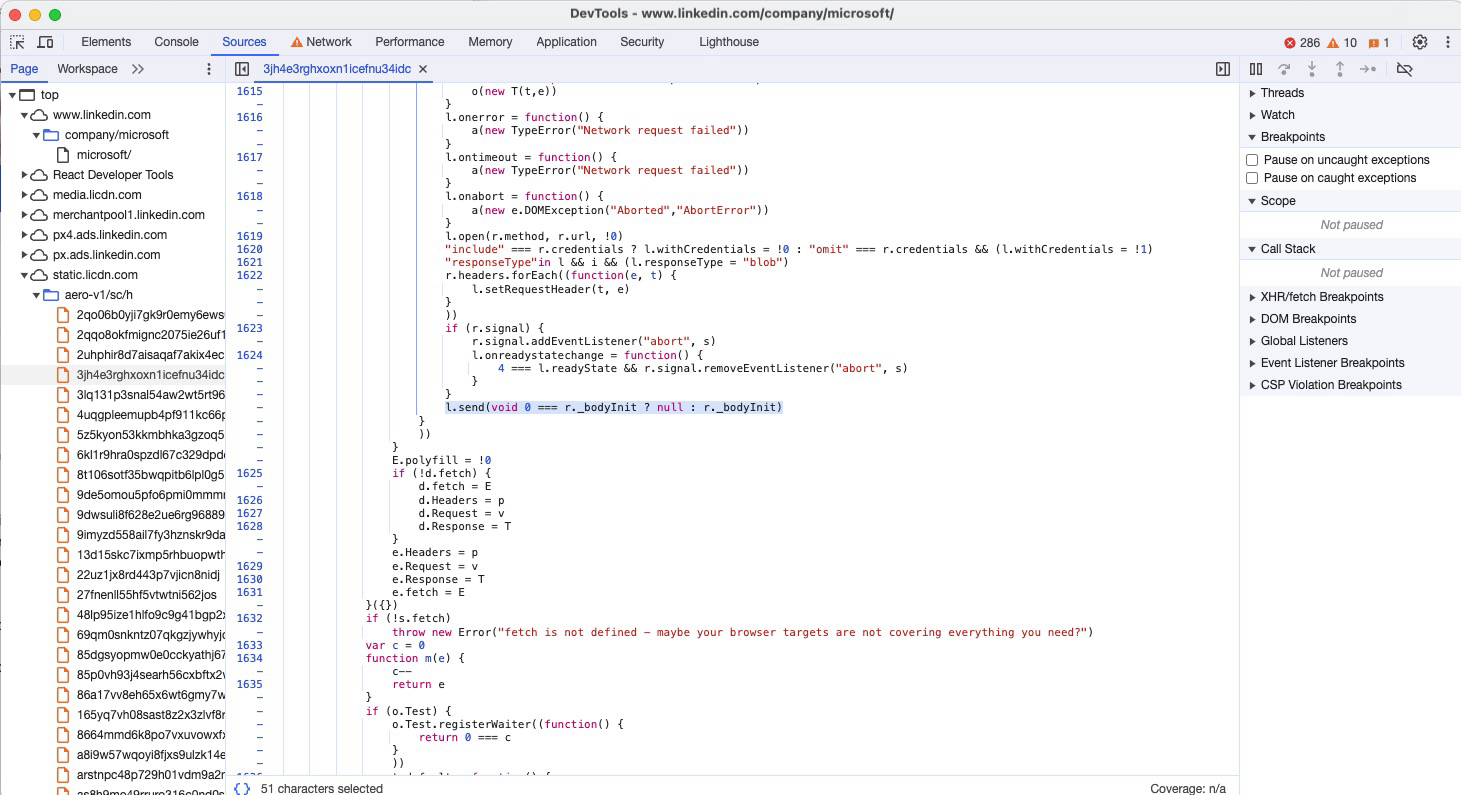Click line number 1632 in gutter

point(249,618)
